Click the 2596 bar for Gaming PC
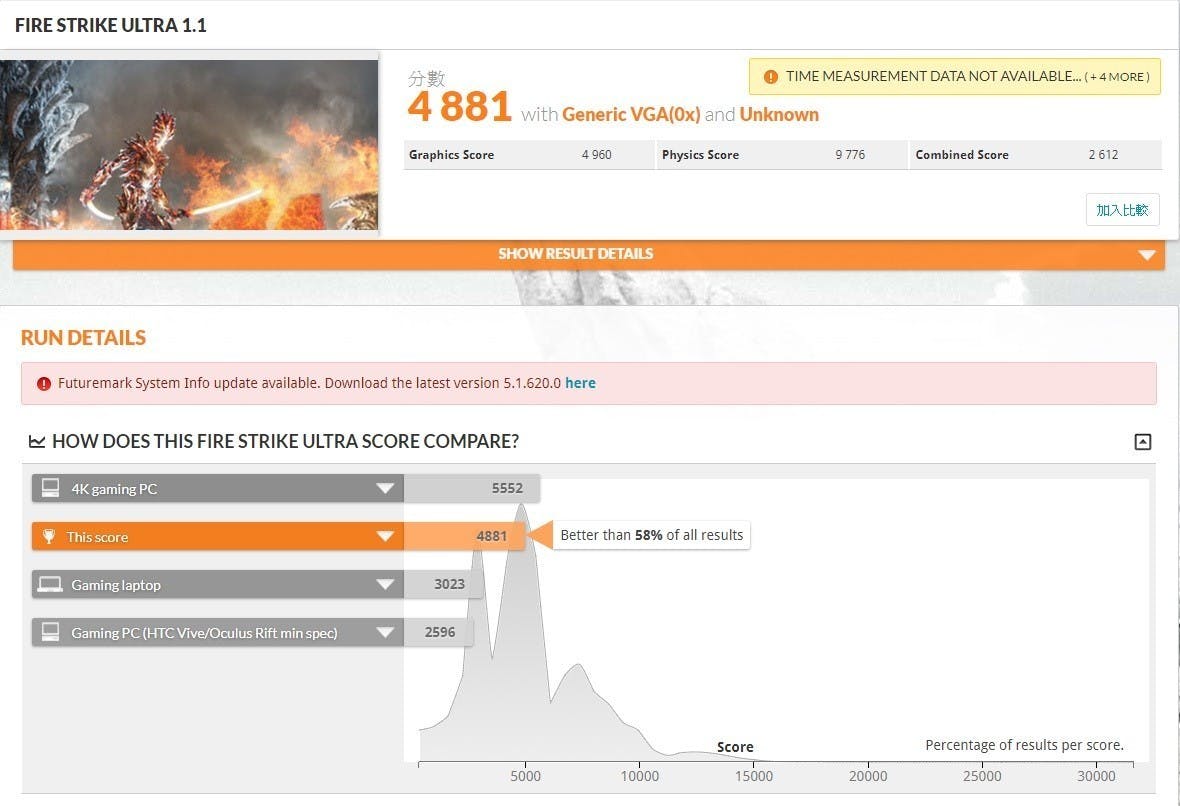 point(438,632)
